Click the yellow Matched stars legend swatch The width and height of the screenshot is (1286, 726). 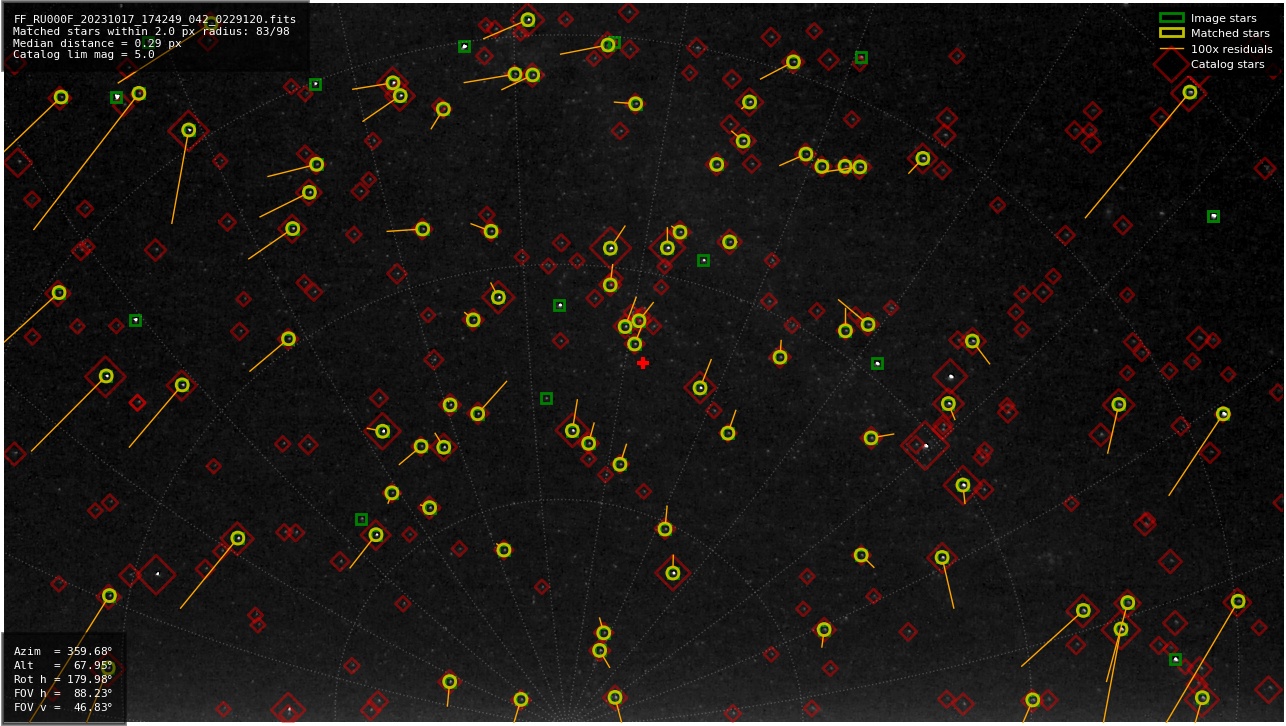[1171, 33]
